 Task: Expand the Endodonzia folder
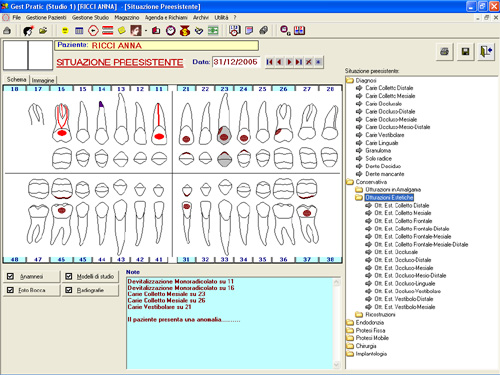tap(365, 322)
